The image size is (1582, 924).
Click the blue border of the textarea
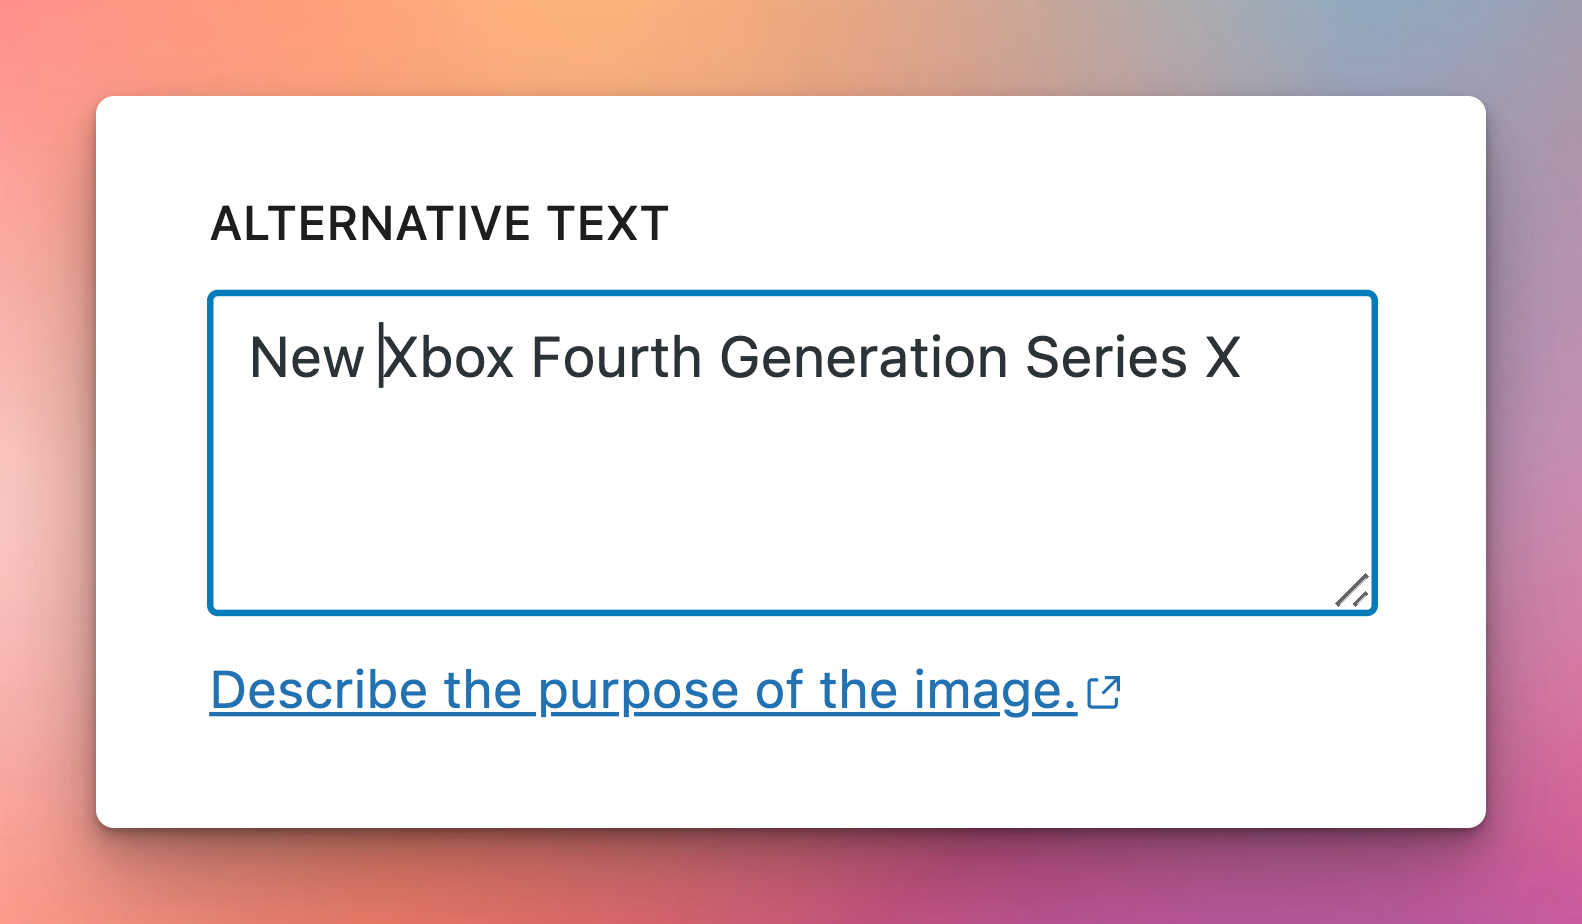[x=792, y=294]
